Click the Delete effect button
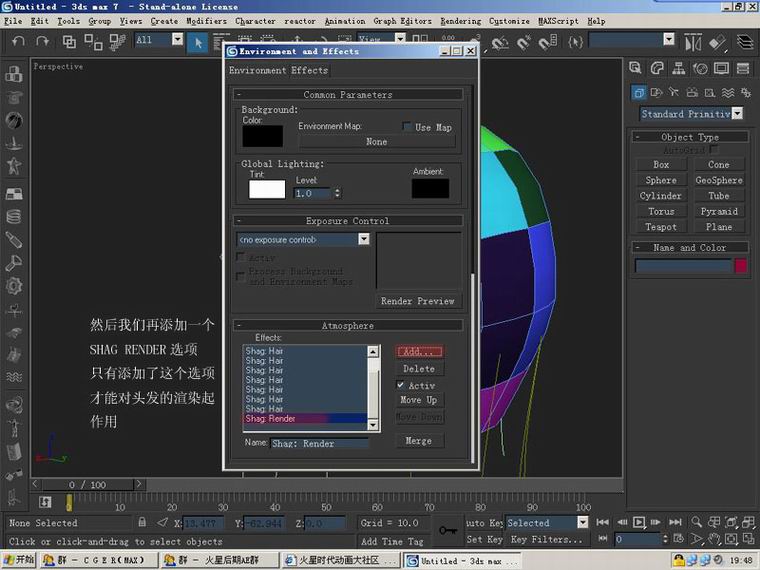This screenshot has width=760, height=570. 419,368
